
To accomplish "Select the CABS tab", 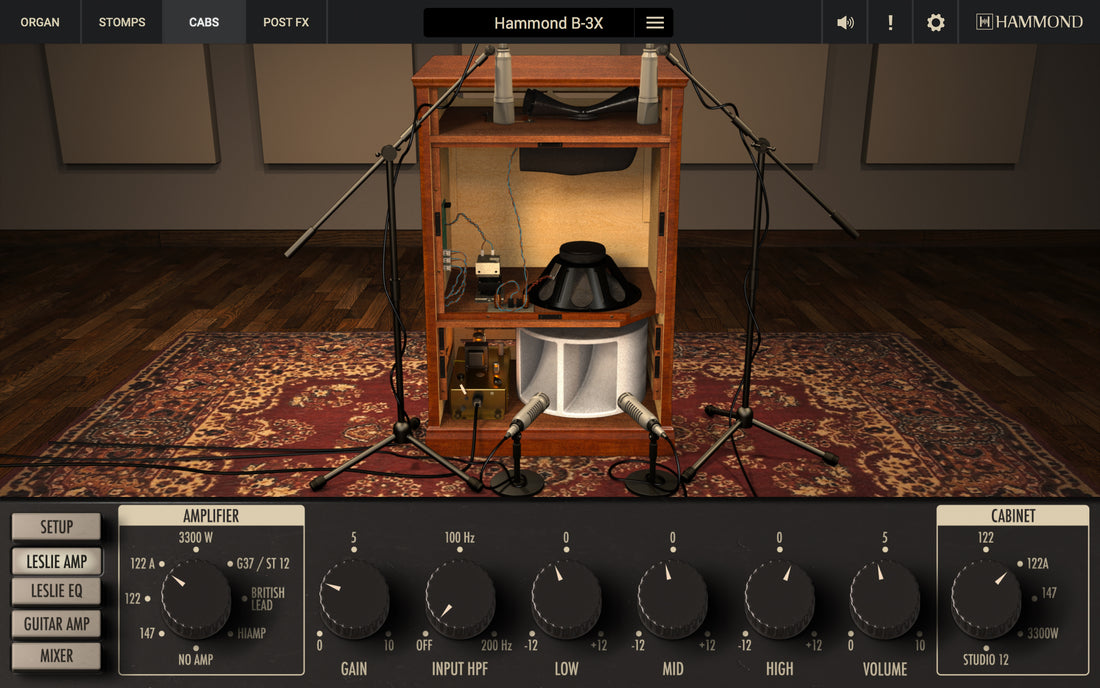I will [x=203, y=22].
